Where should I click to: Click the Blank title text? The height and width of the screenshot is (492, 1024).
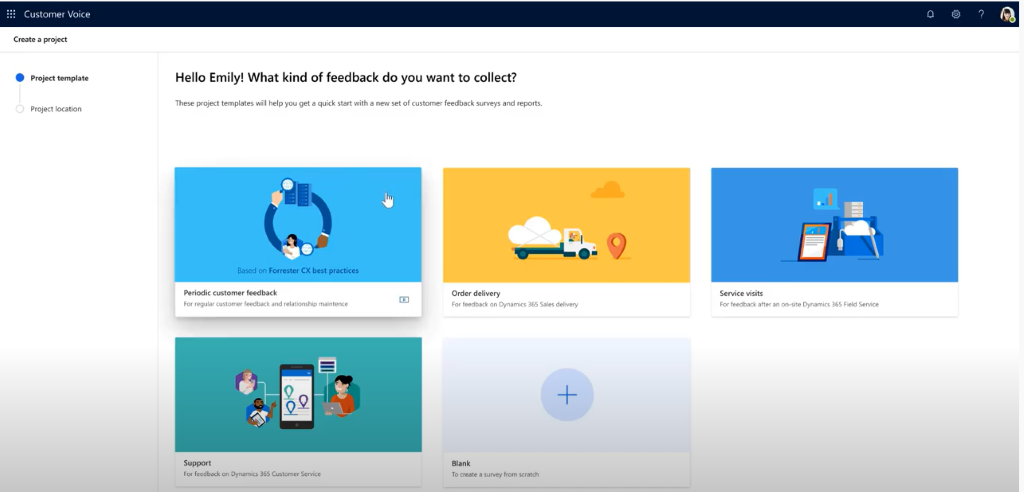point(461,463)
